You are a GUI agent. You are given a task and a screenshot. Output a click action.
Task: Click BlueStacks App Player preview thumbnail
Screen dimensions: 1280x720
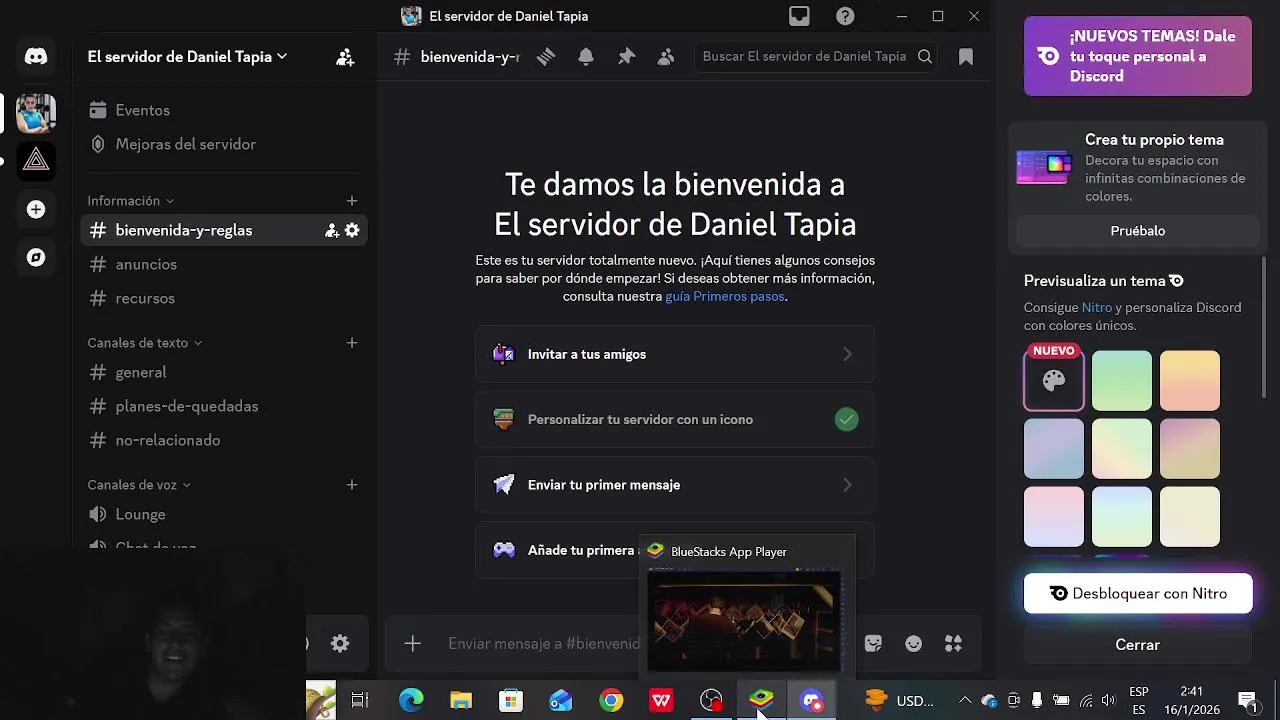[x=742, y=620]
